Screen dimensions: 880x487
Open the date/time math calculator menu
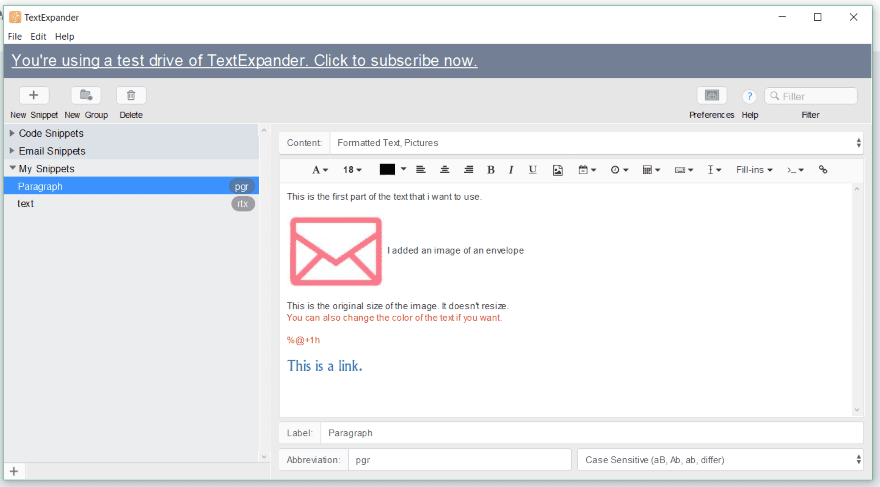651,169
